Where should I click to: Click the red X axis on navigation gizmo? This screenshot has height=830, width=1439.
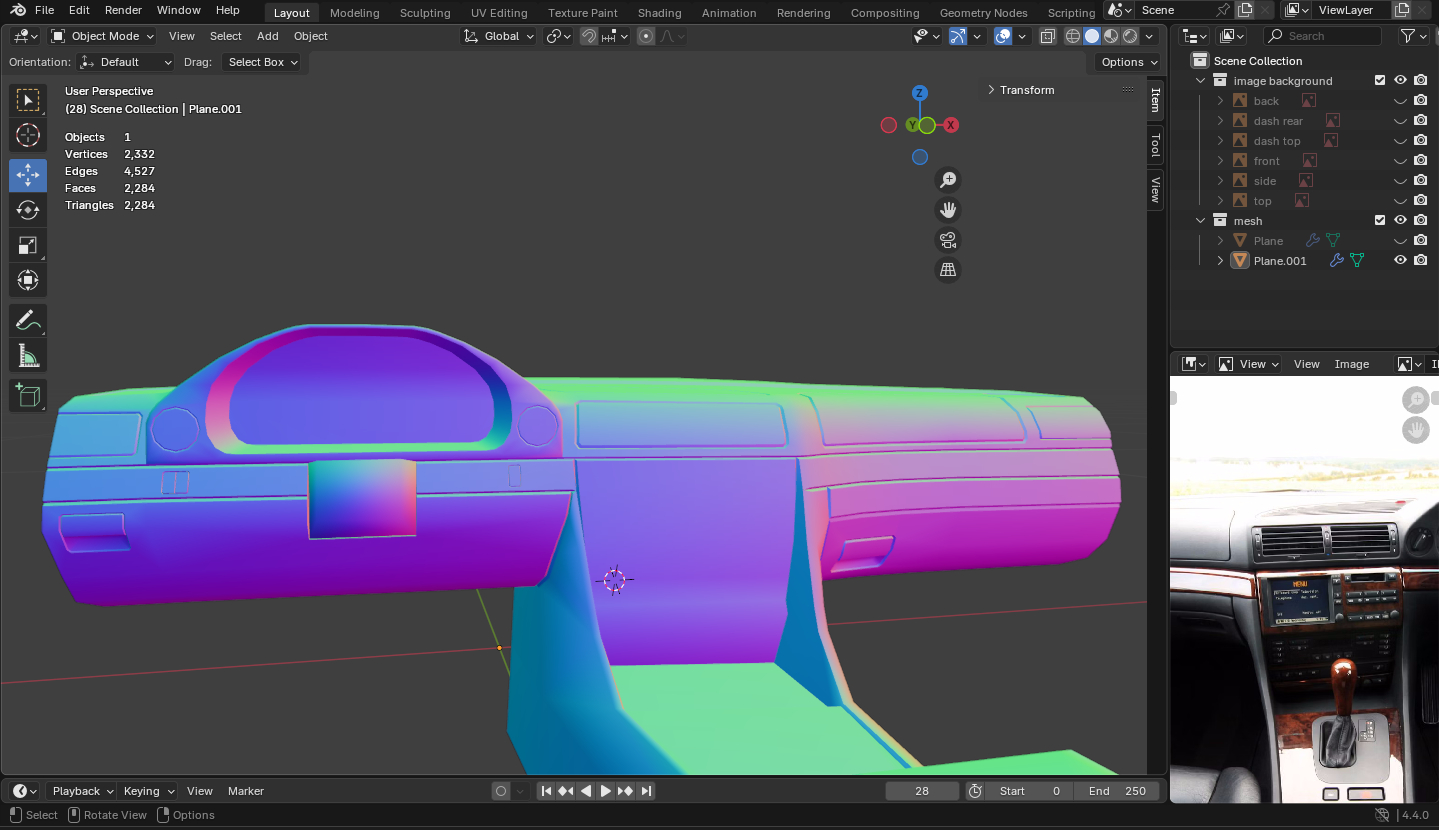(951, 125)
